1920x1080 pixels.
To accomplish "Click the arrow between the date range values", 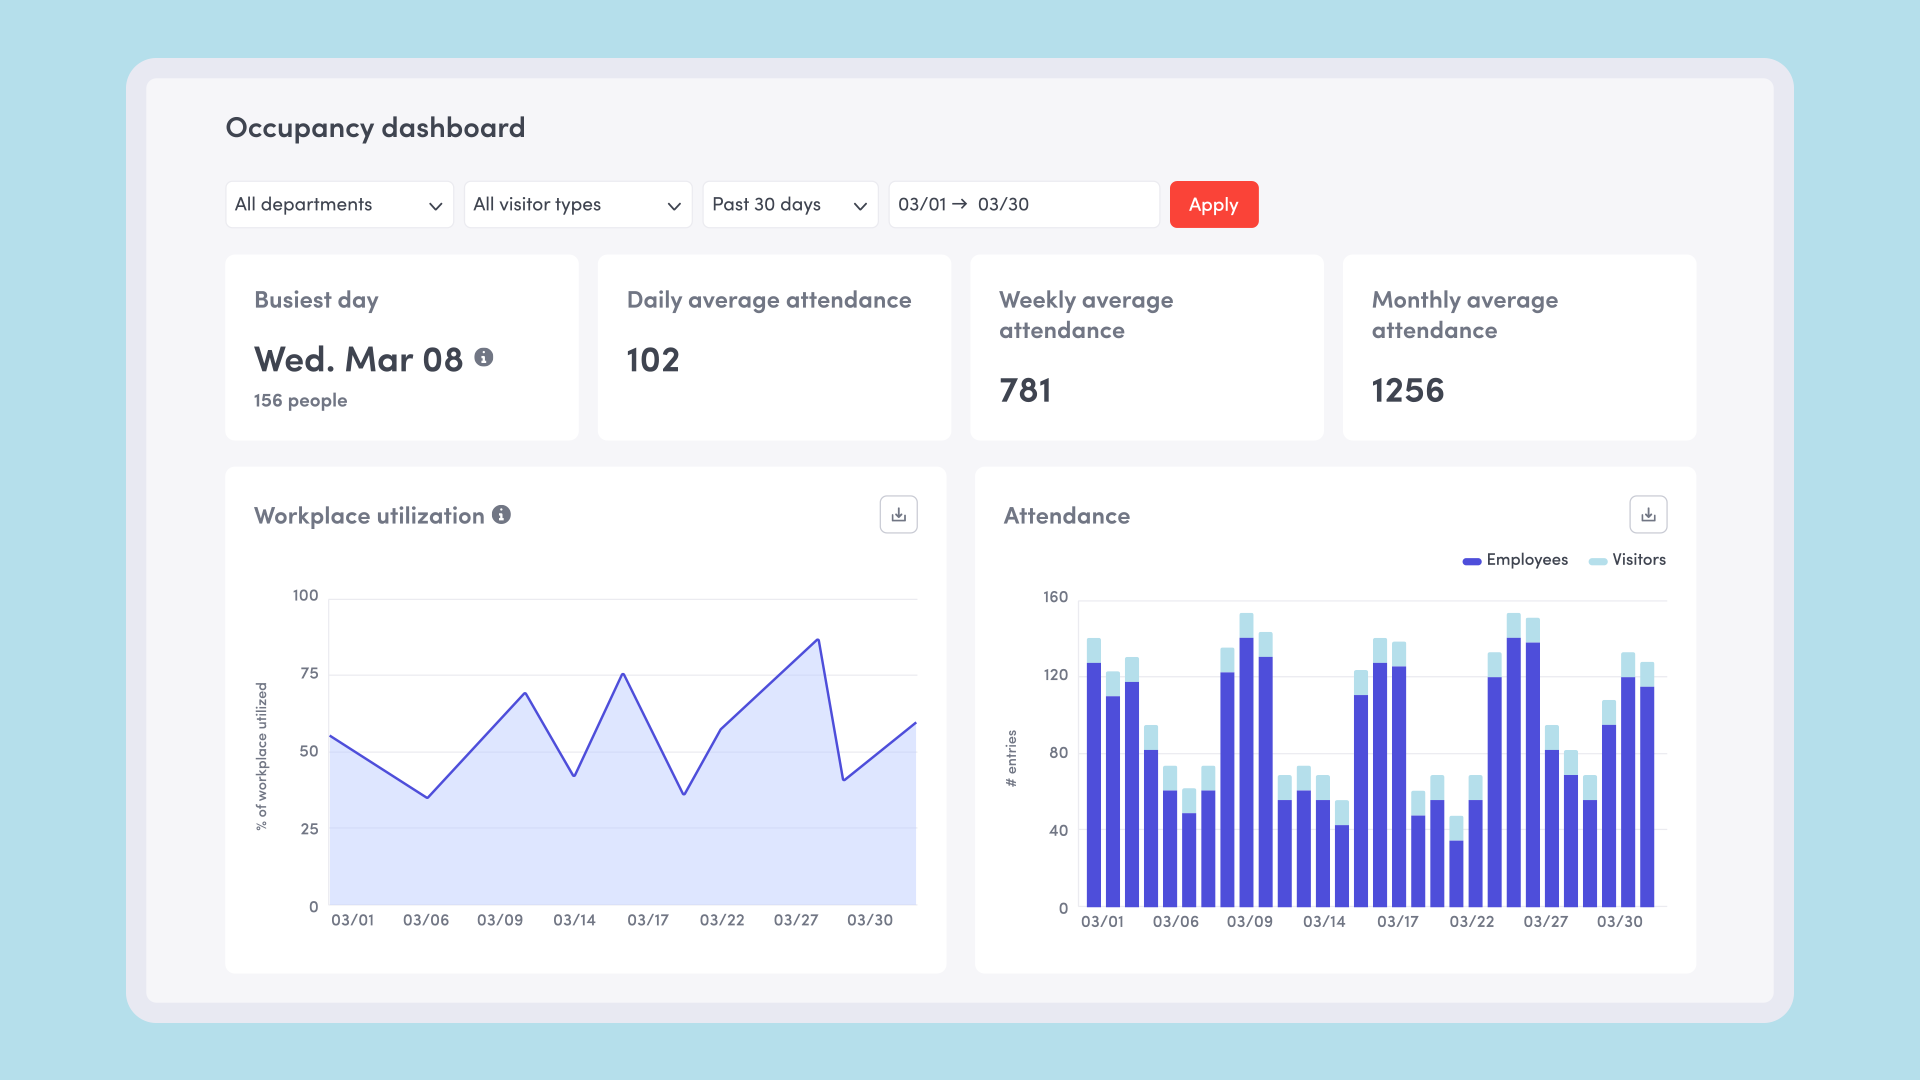I will coord(960,204).
